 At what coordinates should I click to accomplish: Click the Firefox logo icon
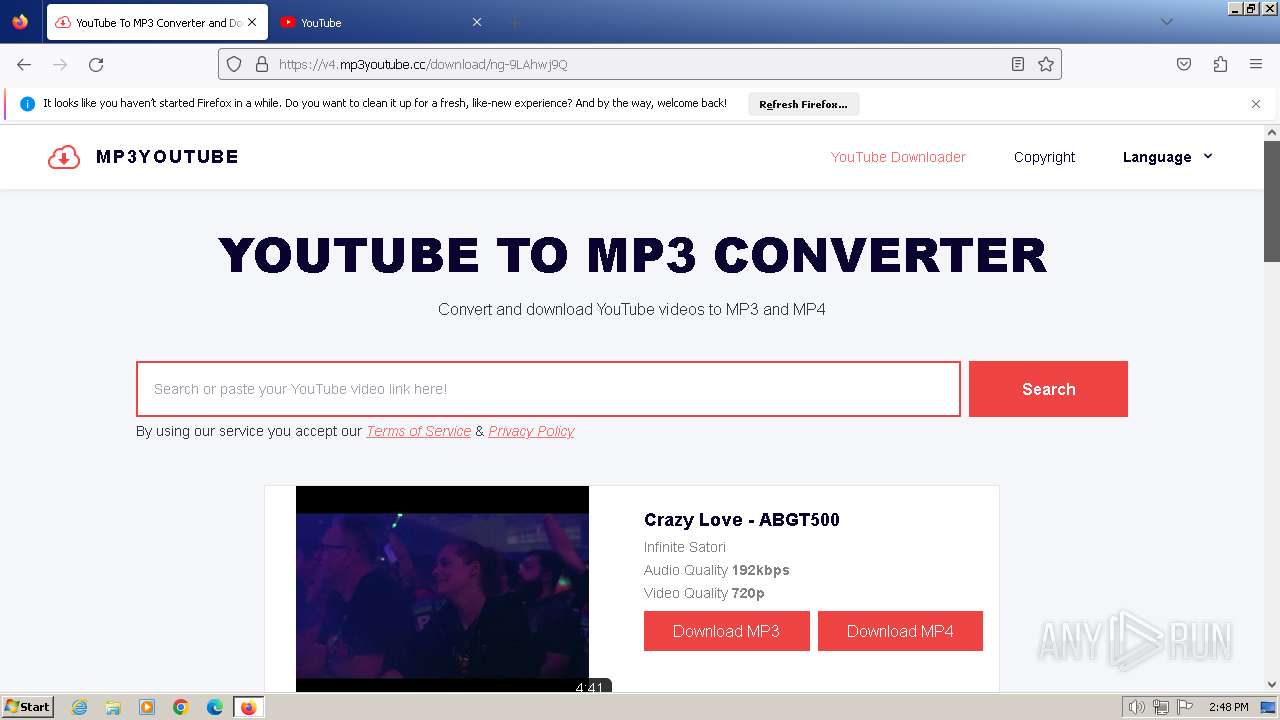tap(20, 22)
